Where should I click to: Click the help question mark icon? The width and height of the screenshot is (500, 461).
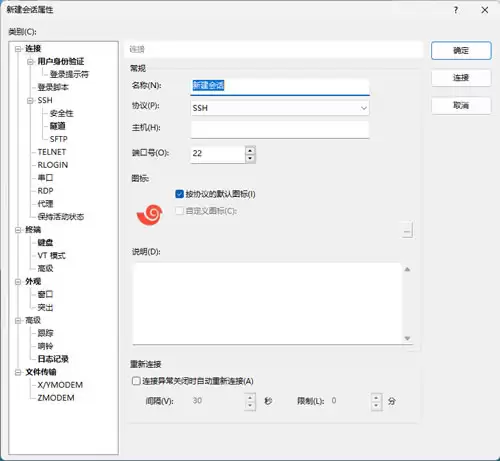[x=456, y=10]
